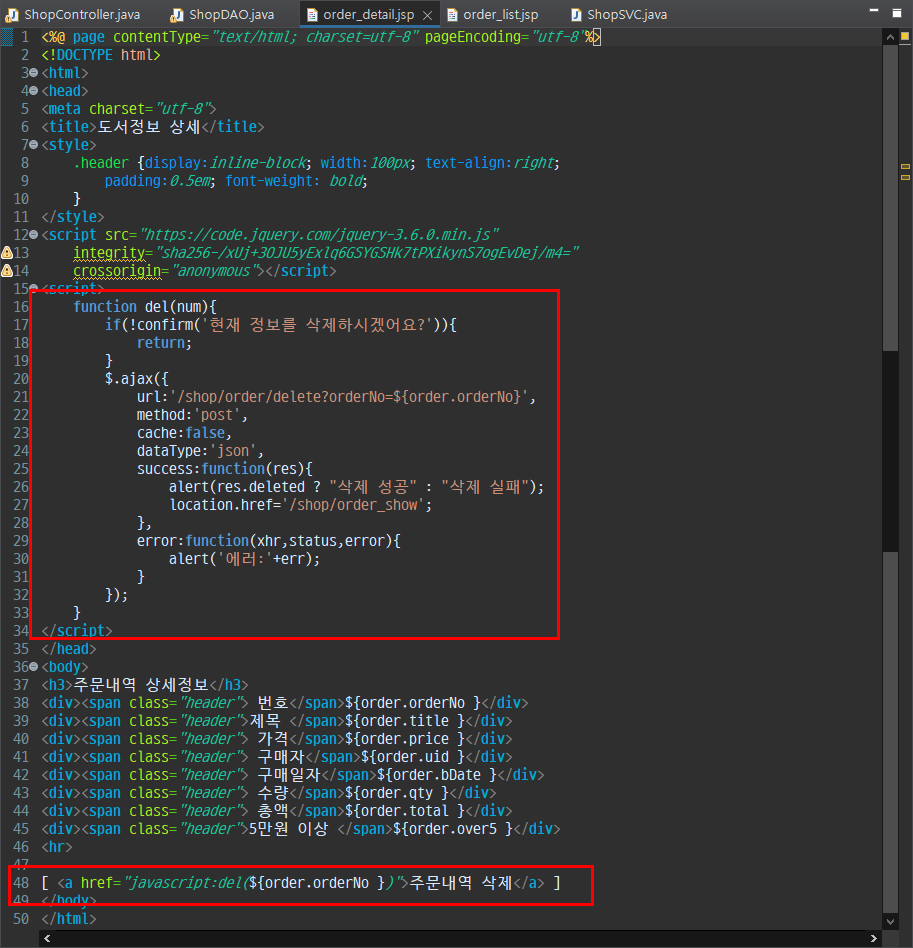Close the order_detail.jsp tab
The width and height of the screenshot is (913, 948).
click(x=427, y=15)
